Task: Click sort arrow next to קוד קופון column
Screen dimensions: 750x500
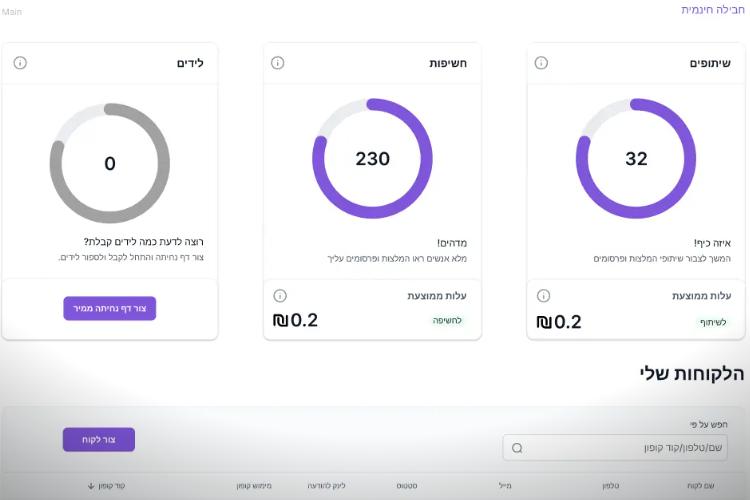Action: [x=91, y=486]
